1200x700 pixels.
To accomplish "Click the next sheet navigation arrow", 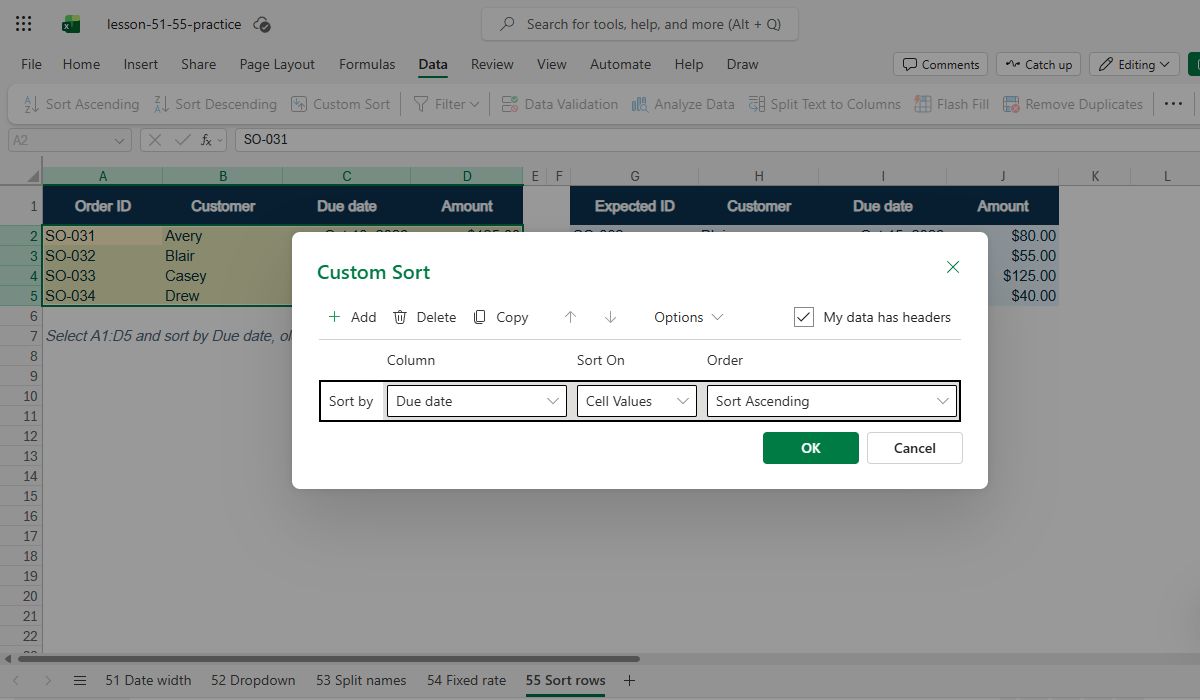I will click(x=47, y=680).
